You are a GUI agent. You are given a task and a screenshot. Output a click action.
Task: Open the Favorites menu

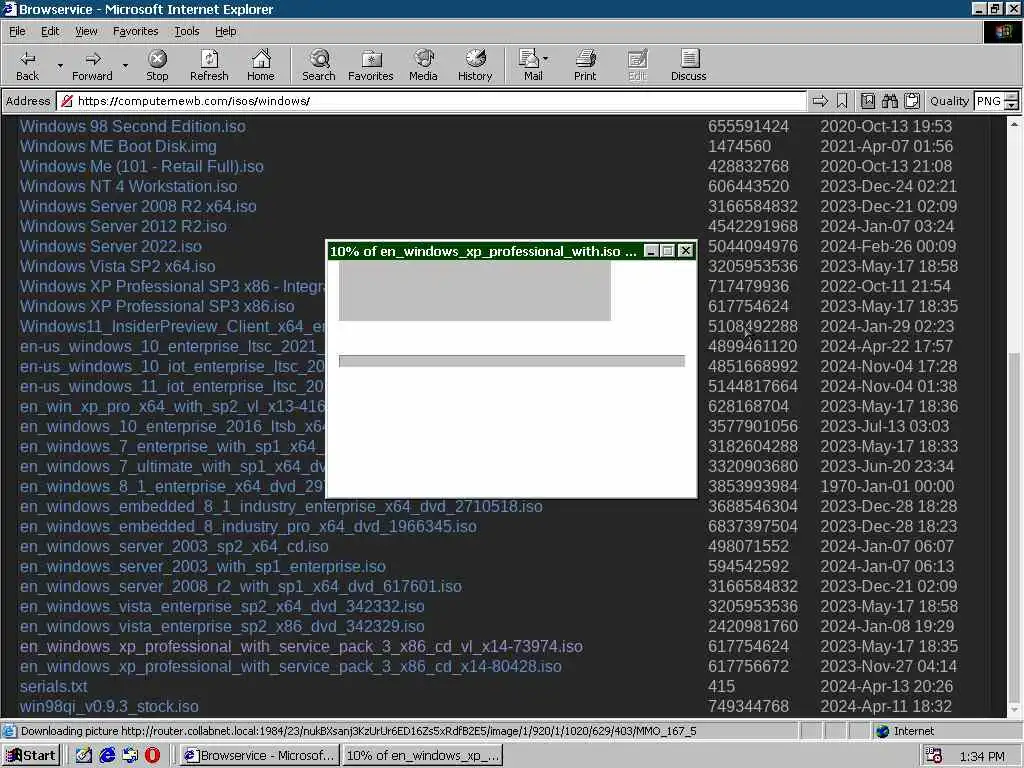135,31
